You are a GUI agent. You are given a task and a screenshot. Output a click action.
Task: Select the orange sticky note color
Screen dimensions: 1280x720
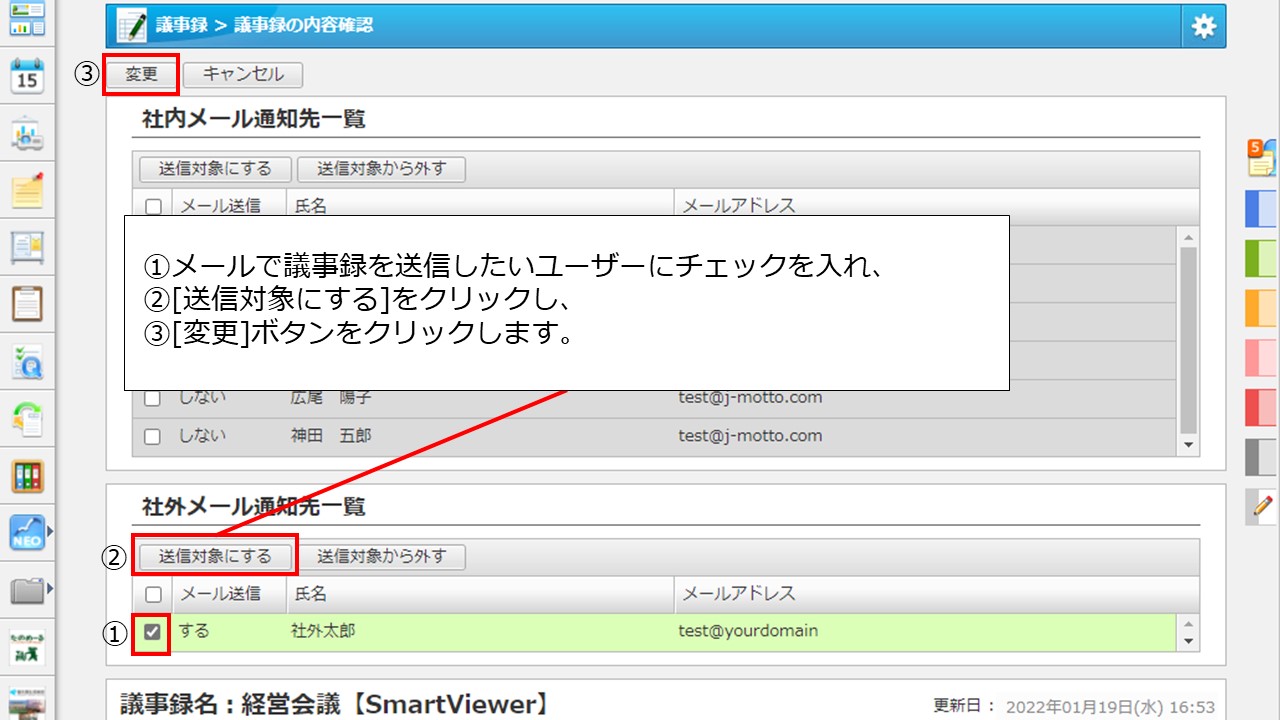[x=1261, y=308]
